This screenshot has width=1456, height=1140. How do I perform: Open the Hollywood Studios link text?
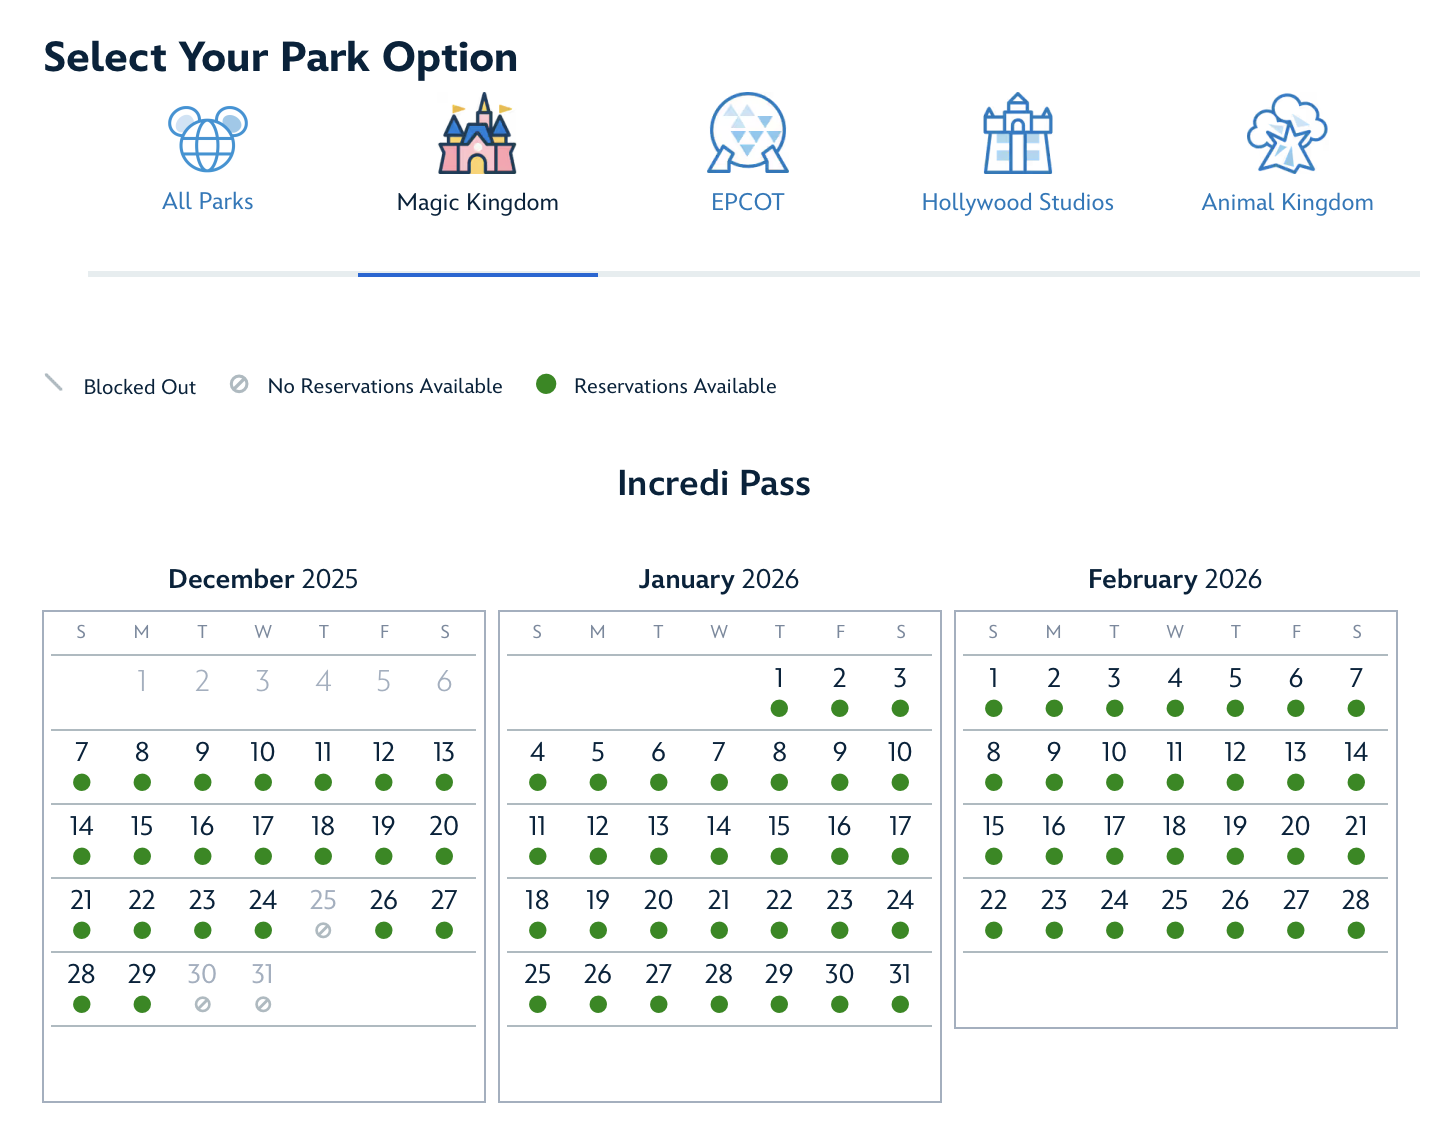1017,202
